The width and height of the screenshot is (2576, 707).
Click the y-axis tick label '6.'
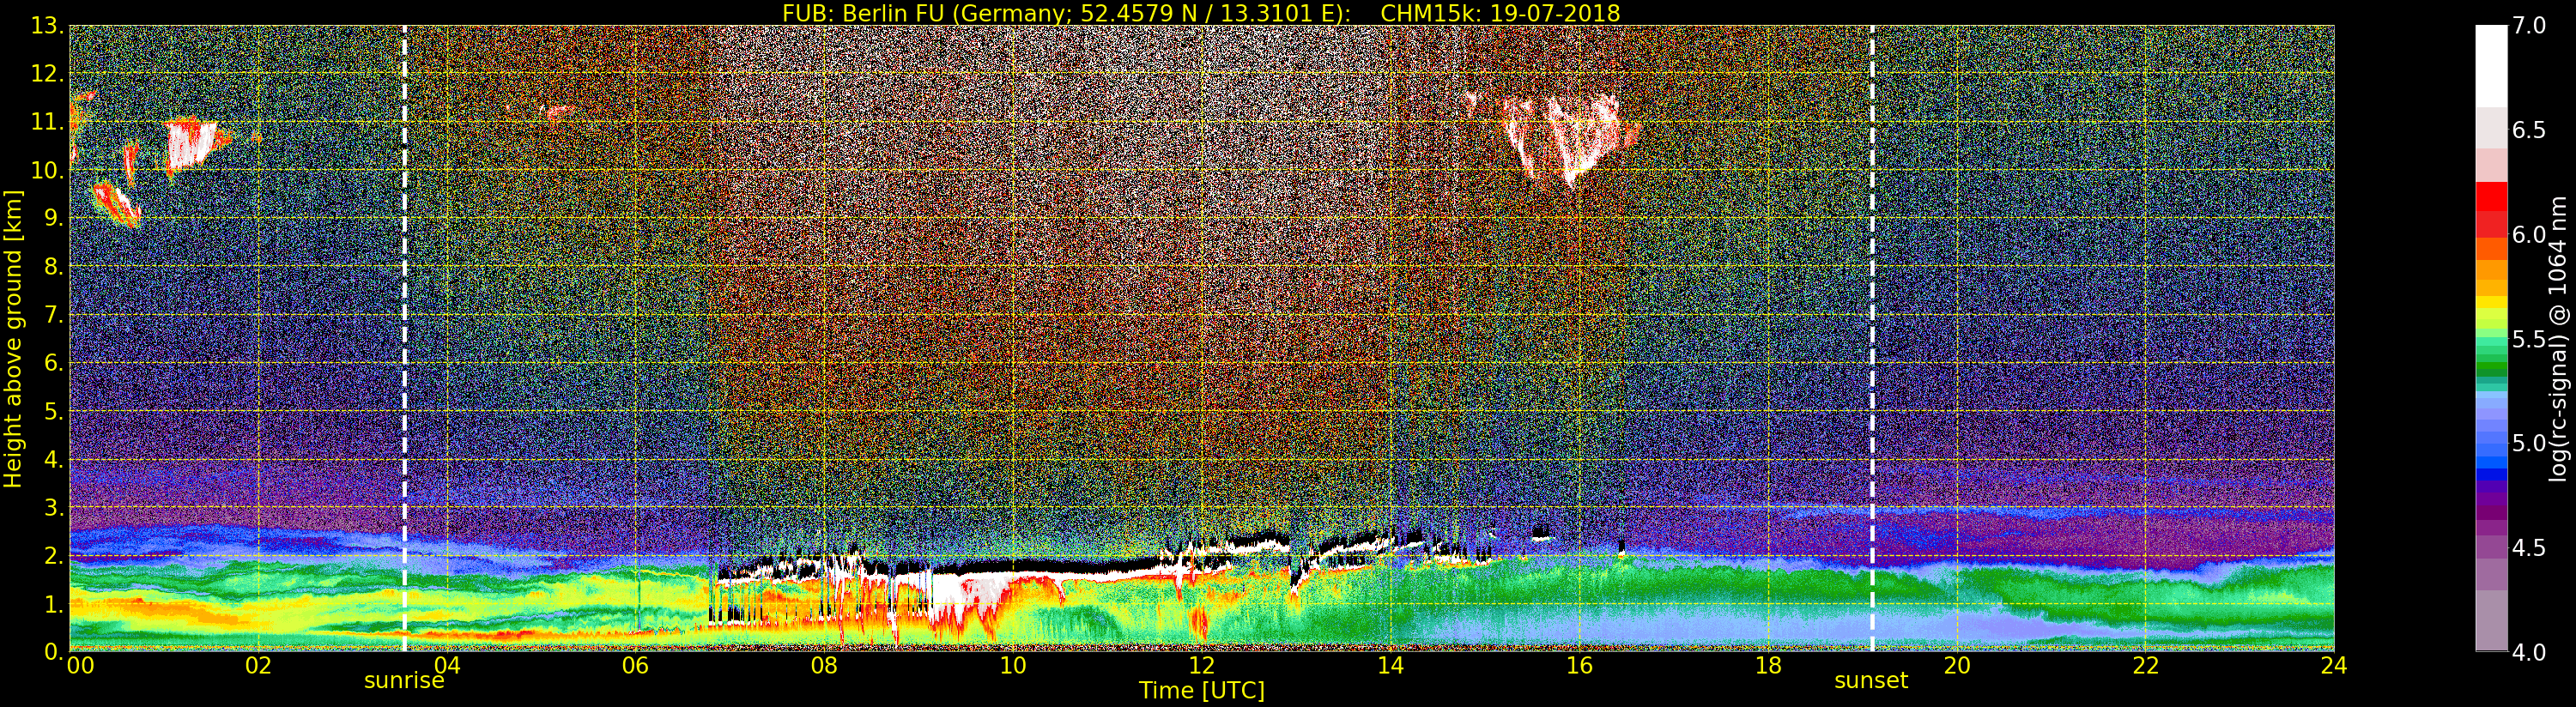pyautogui.click(x=53, y=363)
